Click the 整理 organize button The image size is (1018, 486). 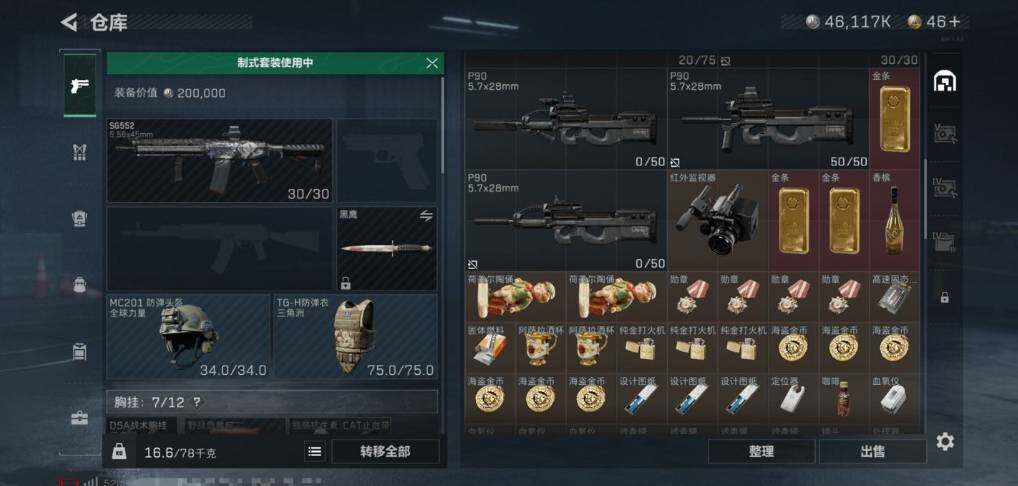[x=761, y=452]
